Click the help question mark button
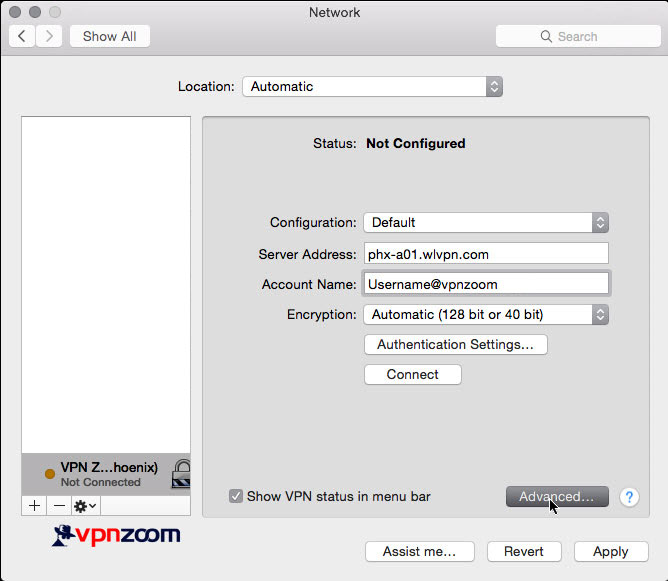Image resolution: width=668 pixels, height=581 pixels. click(629, 497)
